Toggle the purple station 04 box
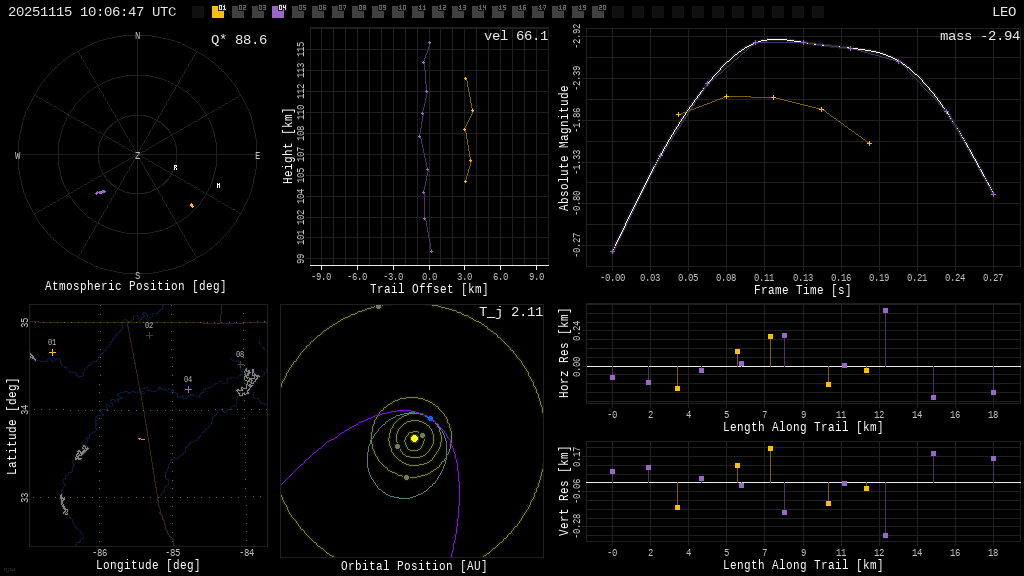This screenshot has width=1024, height=576. click(278, 12)
